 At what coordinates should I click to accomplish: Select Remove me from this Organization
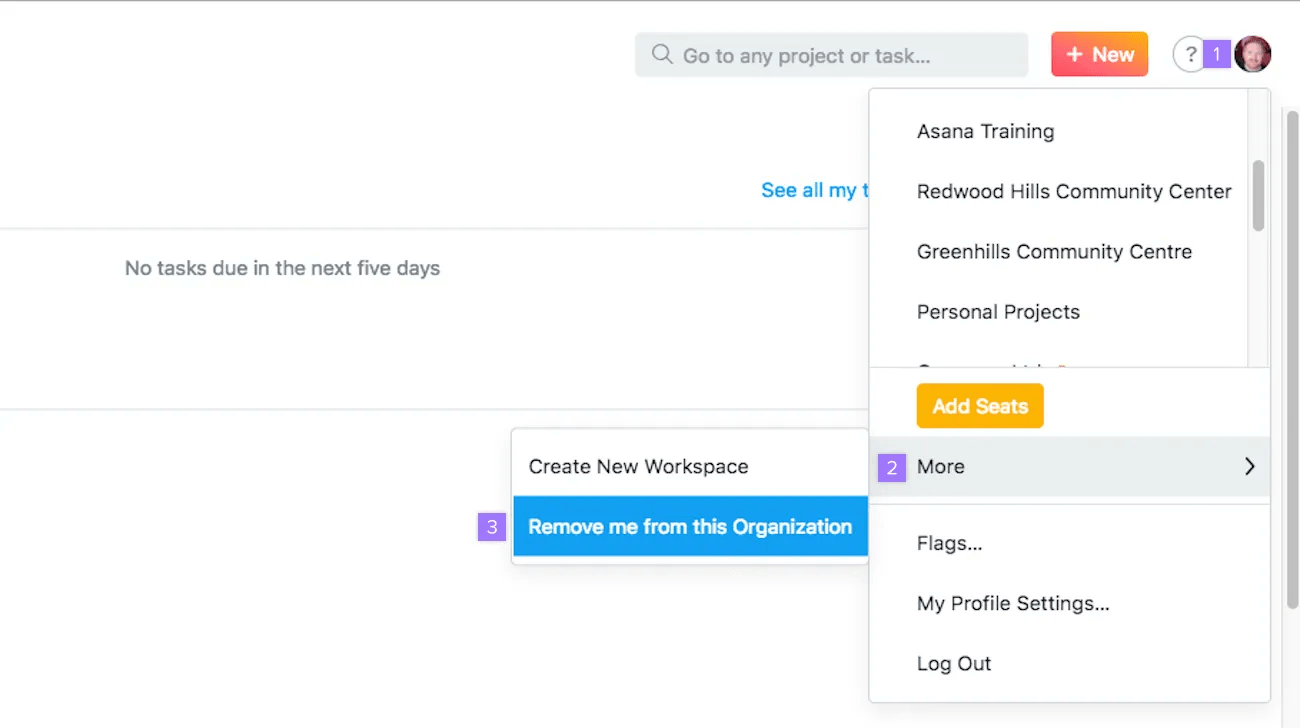690,526
